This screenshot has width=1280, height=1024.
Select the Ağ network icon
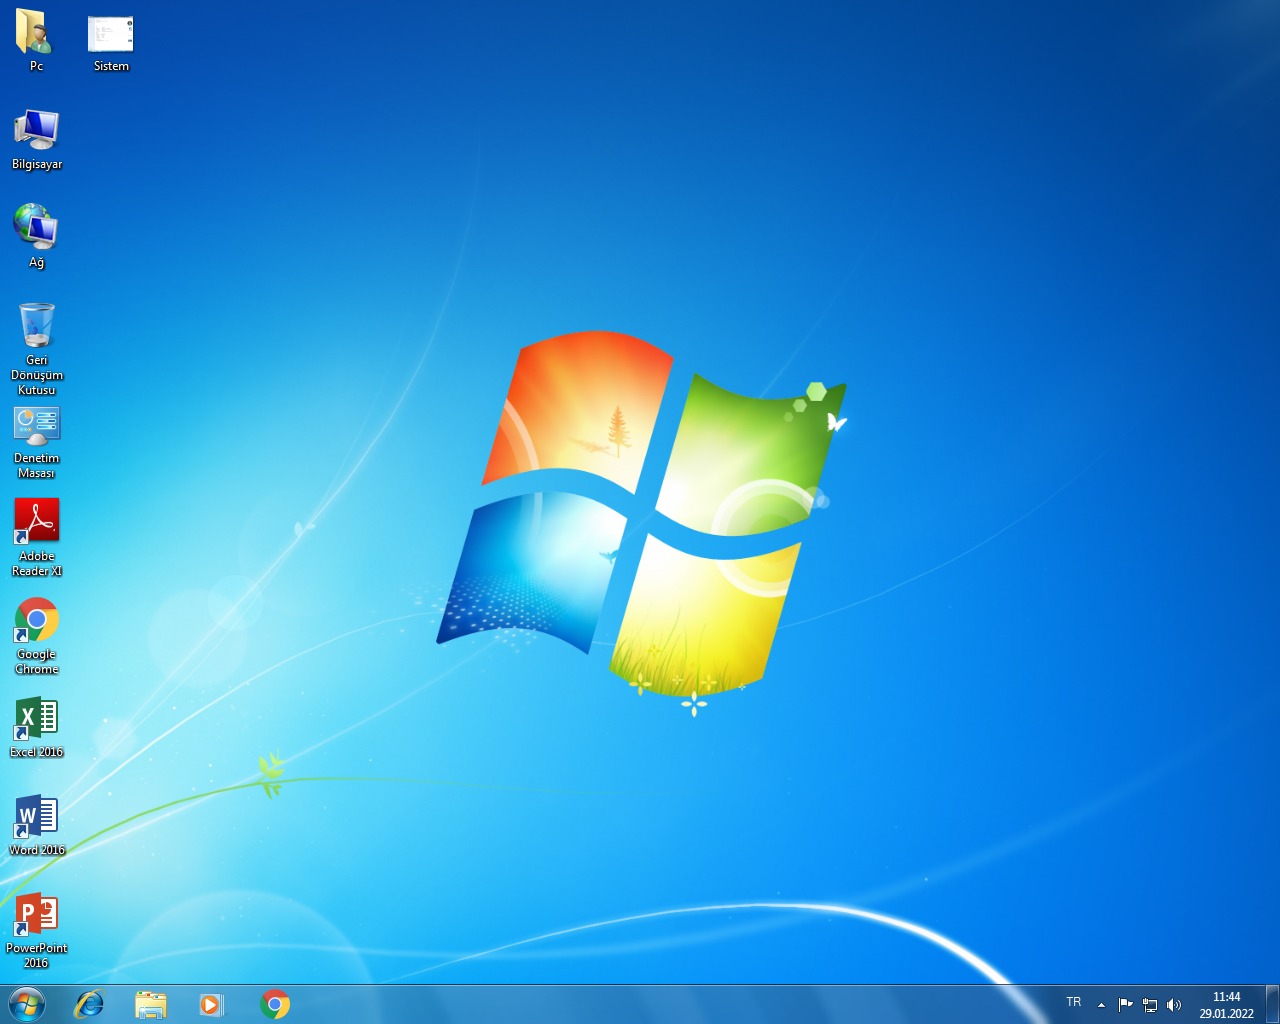pos(36,237)
